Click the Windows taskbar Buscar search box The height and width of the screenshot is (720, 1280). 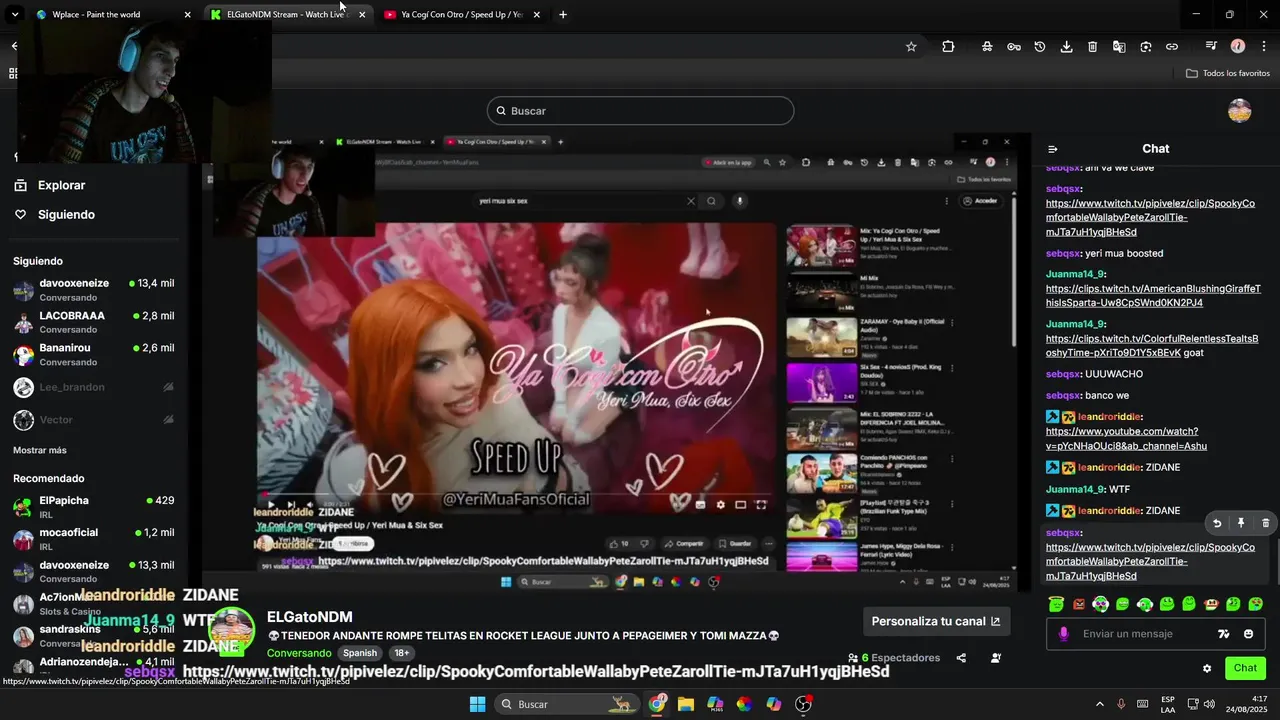[x=567, y=704]
